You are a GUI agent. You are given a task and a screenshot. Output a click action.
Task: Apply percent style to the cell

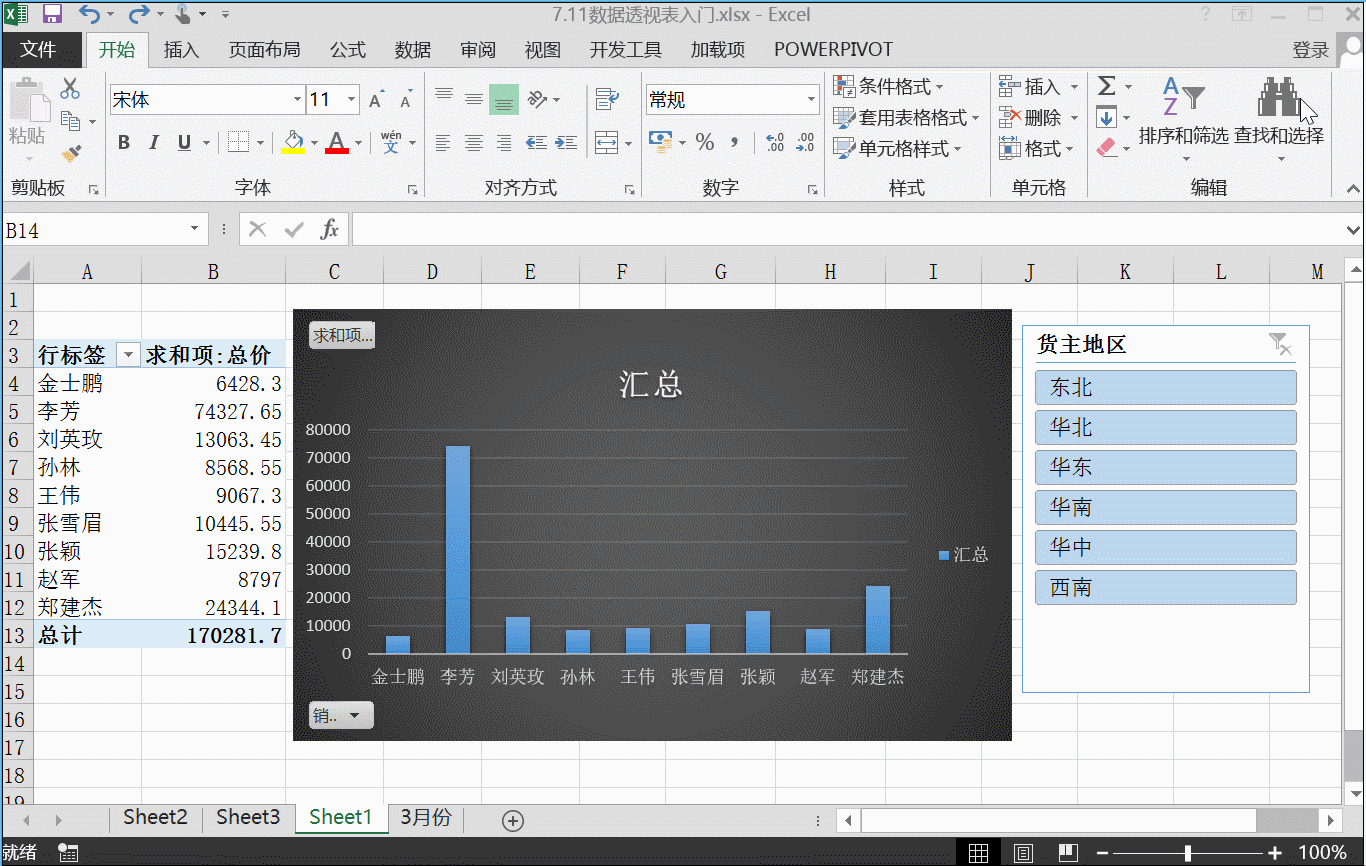(704, 142)
